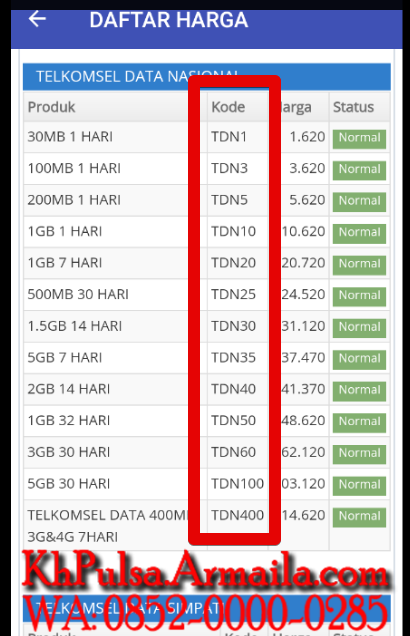Tap price 37.470 for 5GB 7 HARI
This screenshot has width=410, height=636.
coord(303,358)
